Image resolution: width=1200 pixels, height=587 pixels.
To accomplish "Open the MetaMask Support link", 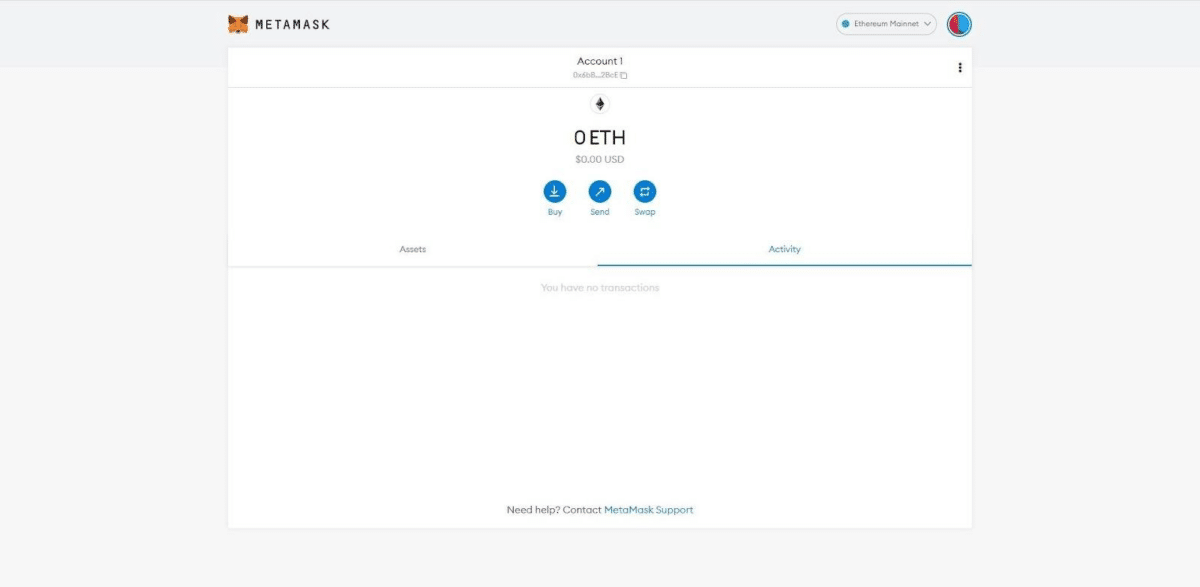I will tap(649, 510).
